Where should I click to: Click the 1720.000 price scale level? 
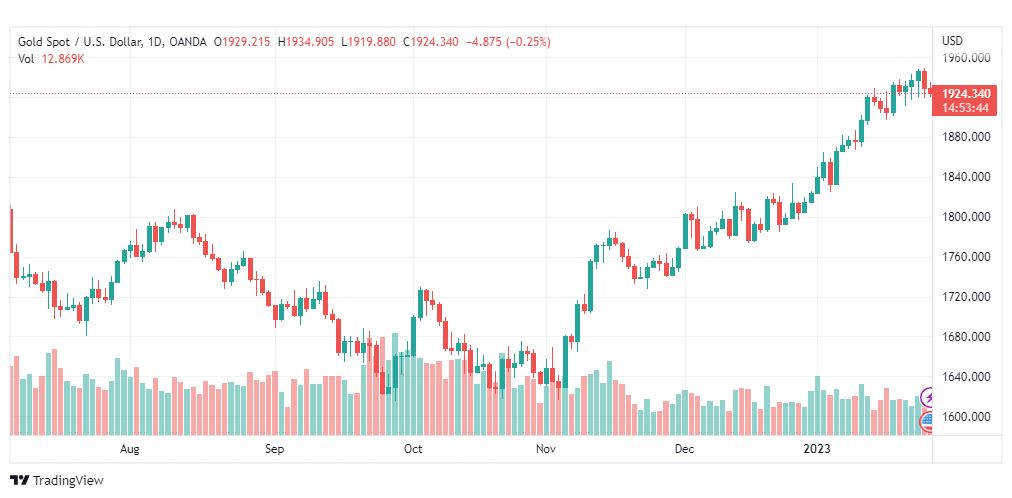(966, 297)
